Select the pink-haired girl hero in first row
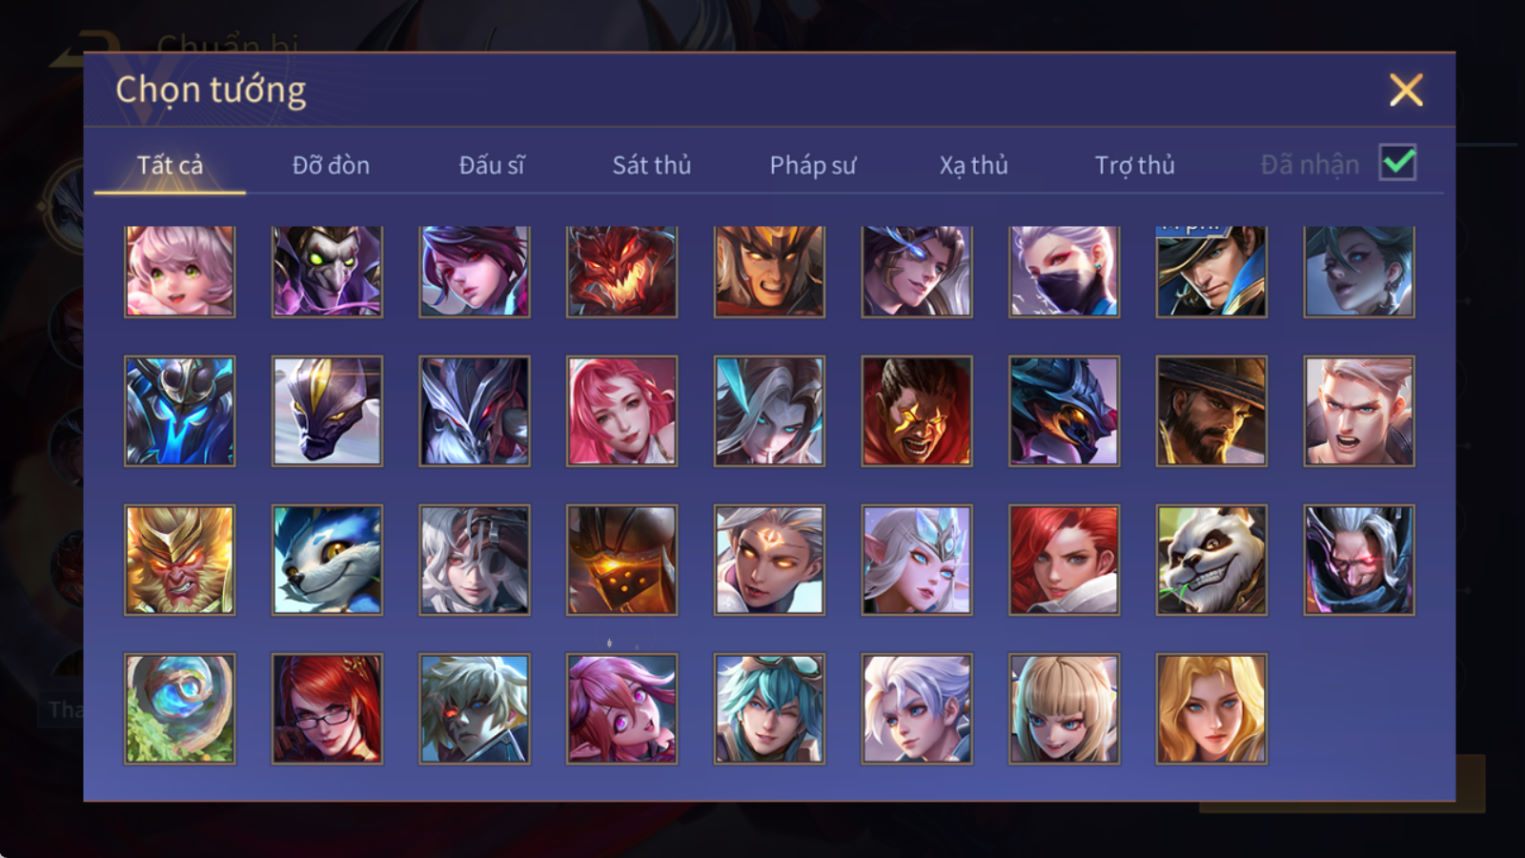1525x858 pixels. (180, 271)
